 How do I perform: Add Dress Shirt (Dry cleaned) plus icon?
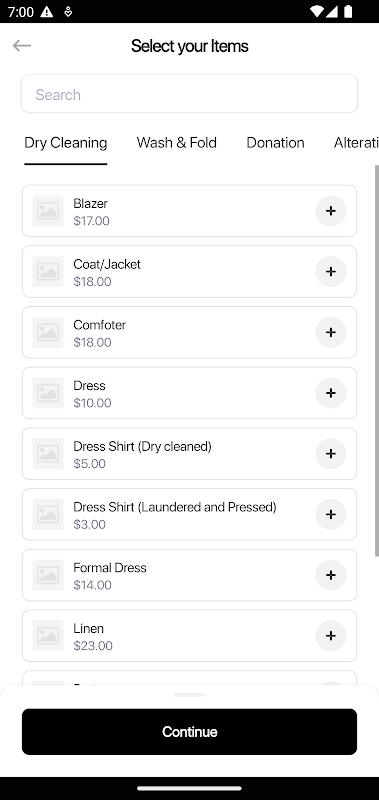[x=331, y=454]
